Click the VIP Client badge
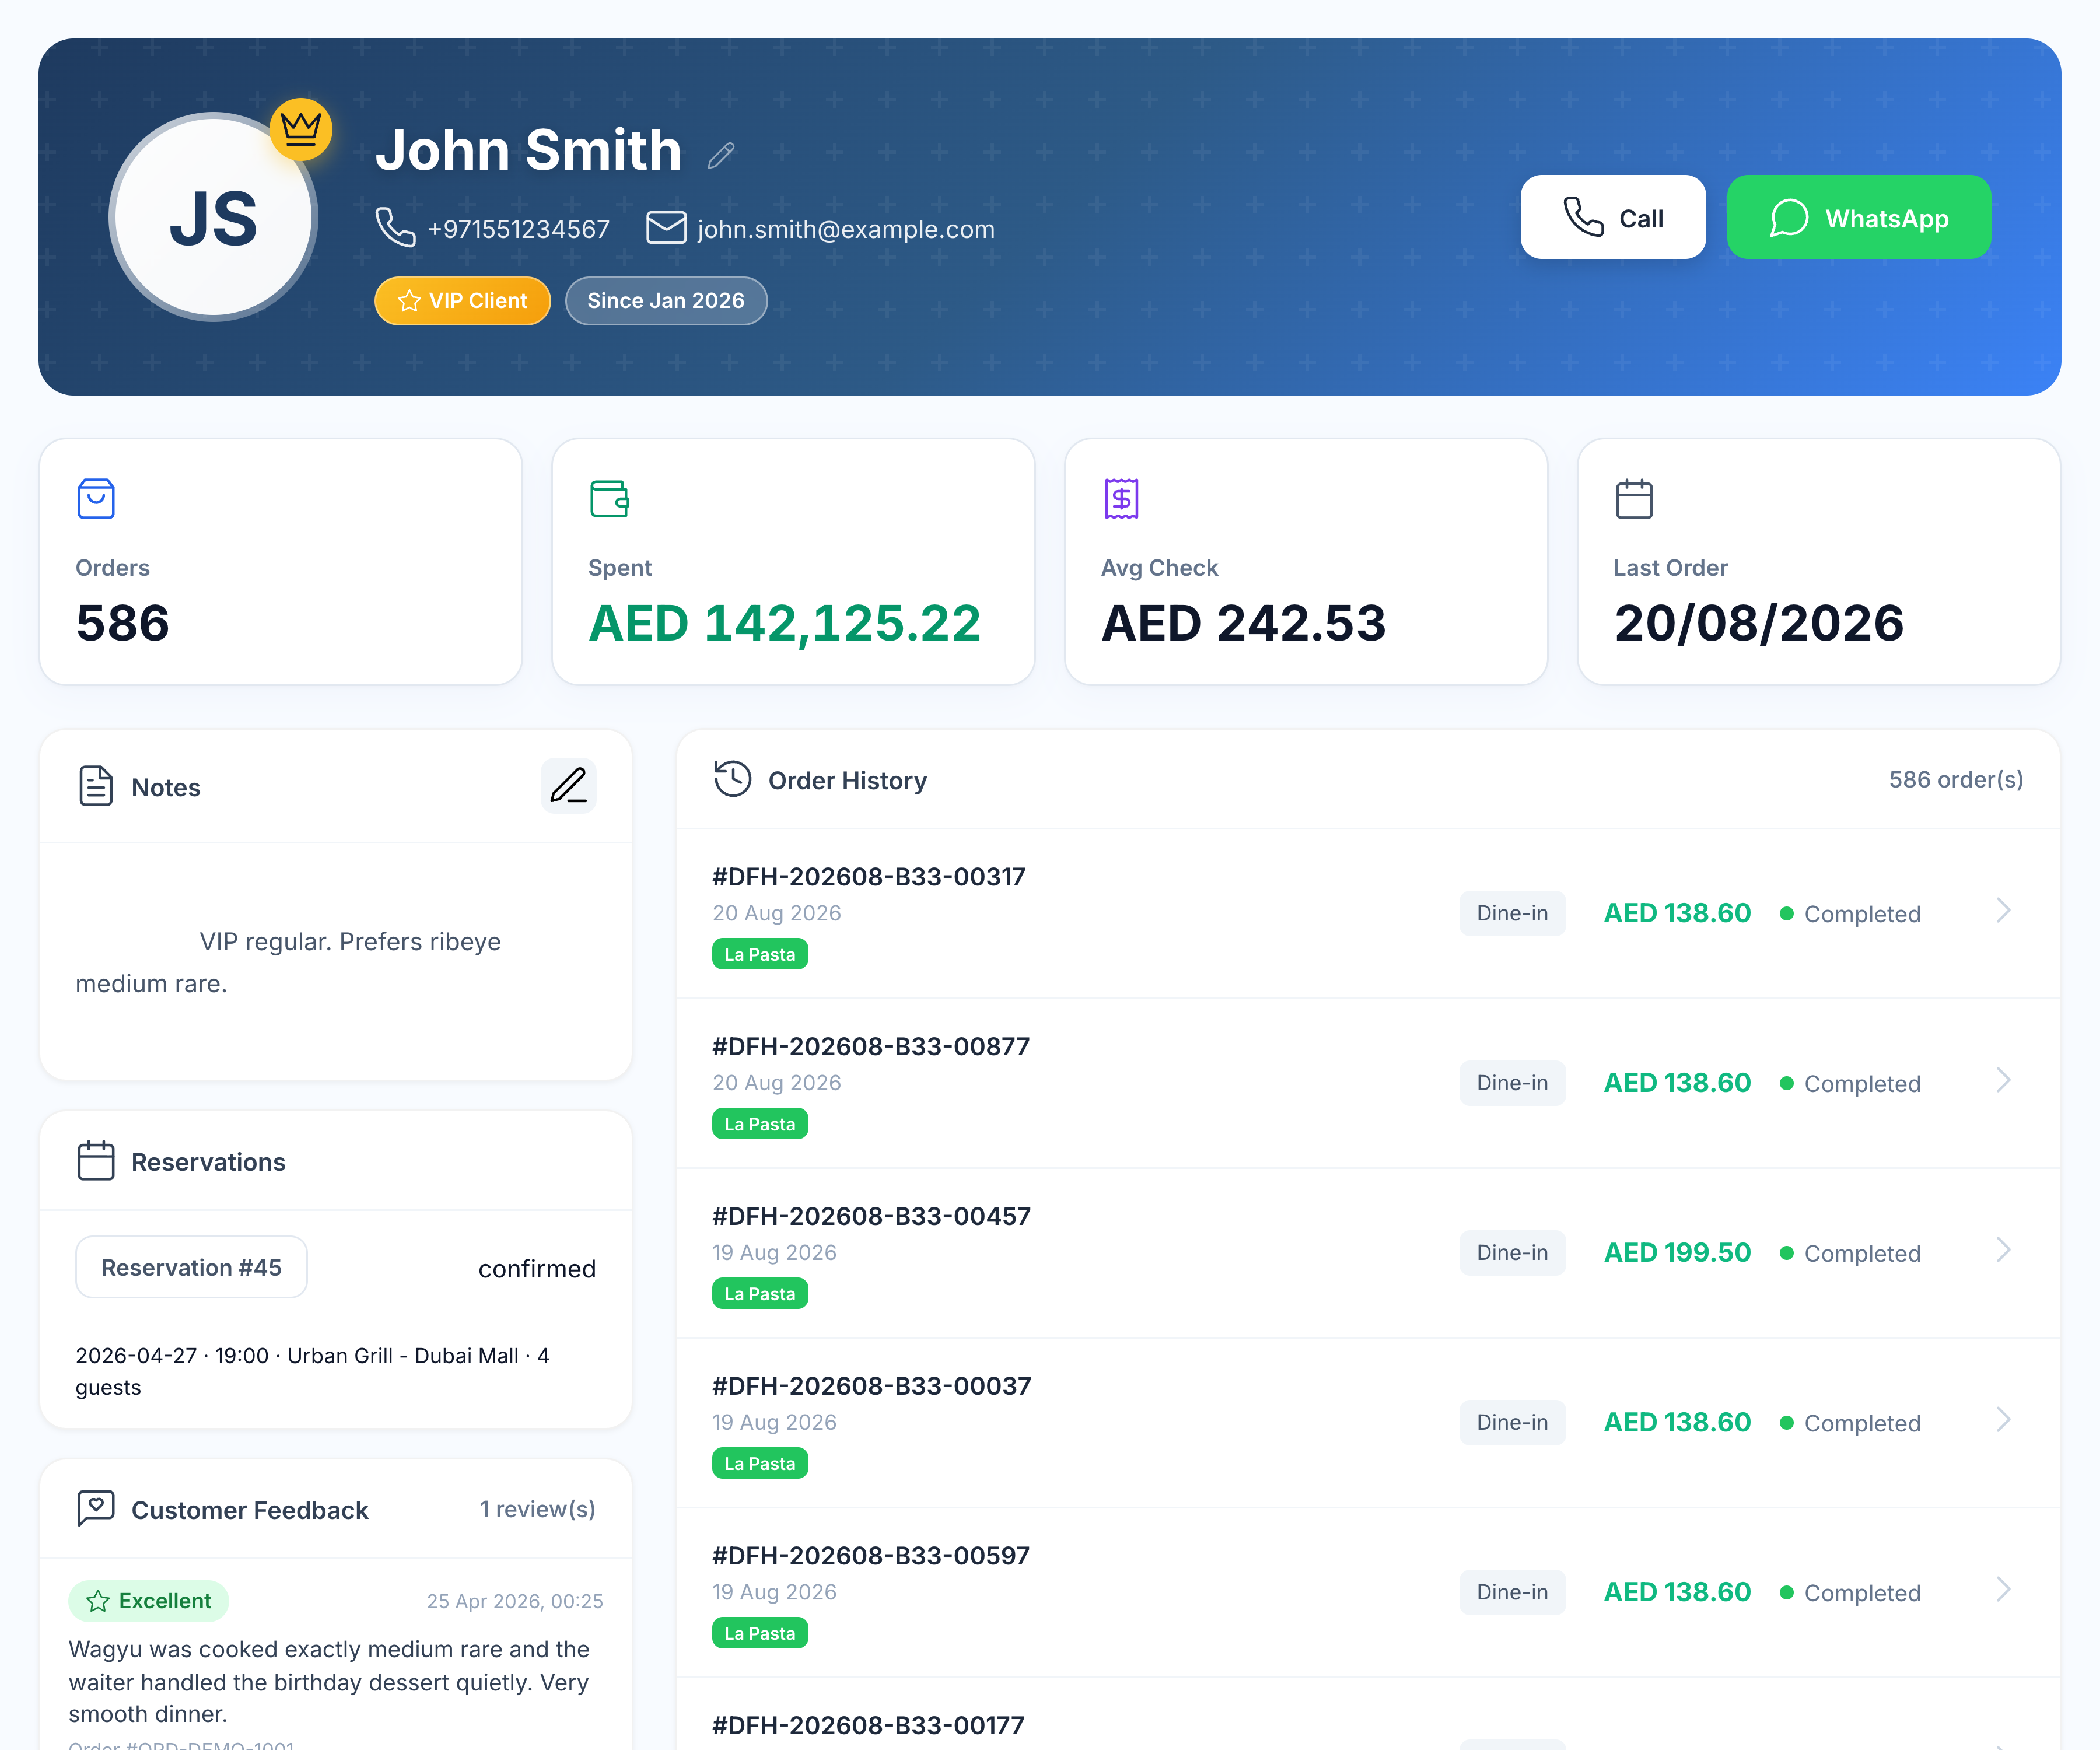Image resolution: width=2100 pixels, height=1750 pixels. 462,301
